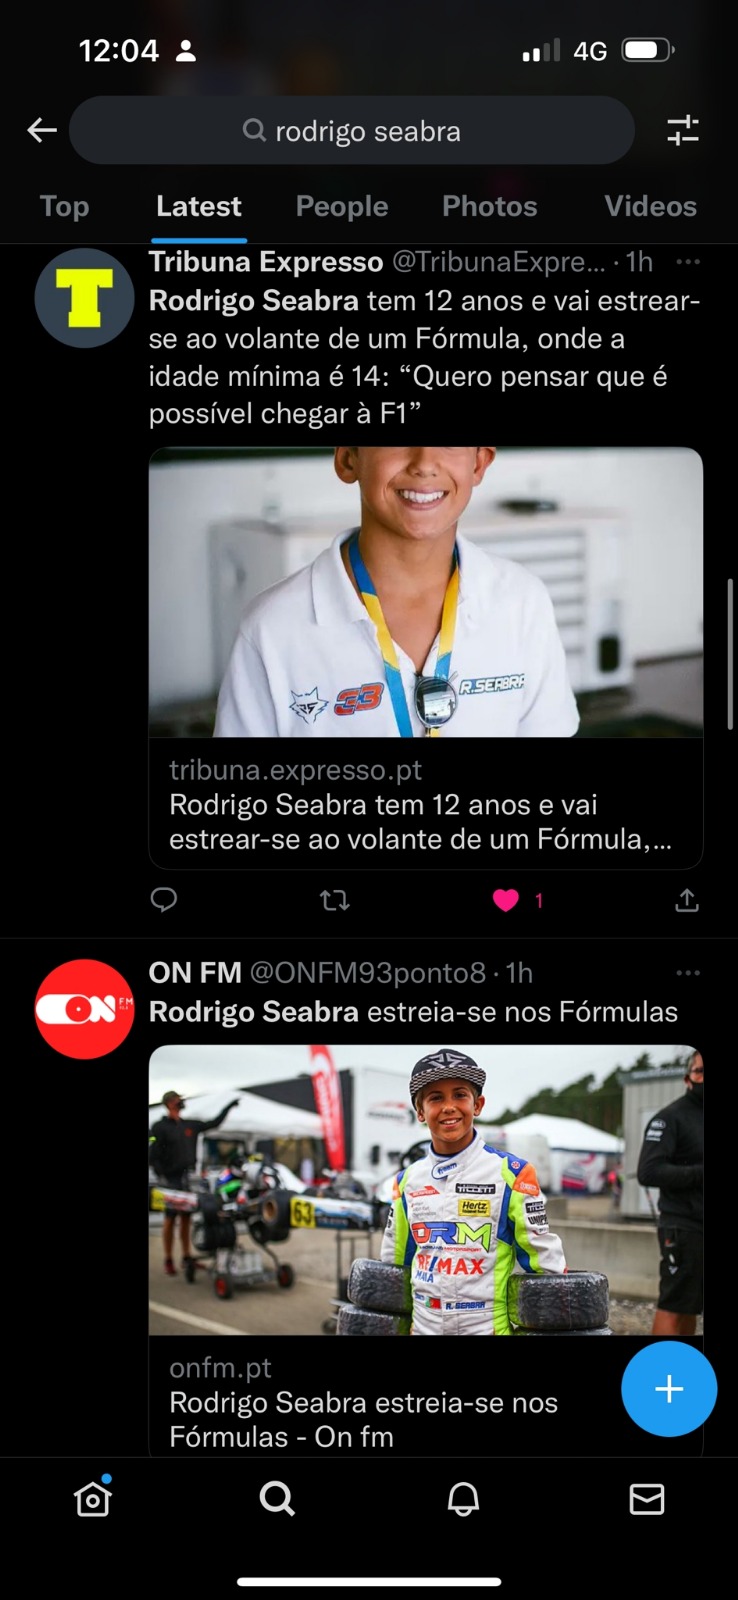Image resolution: width=738 pixels, height=1600 pixels.
Task: Tap the back arrow icon
Action: [x=42, y=130]
